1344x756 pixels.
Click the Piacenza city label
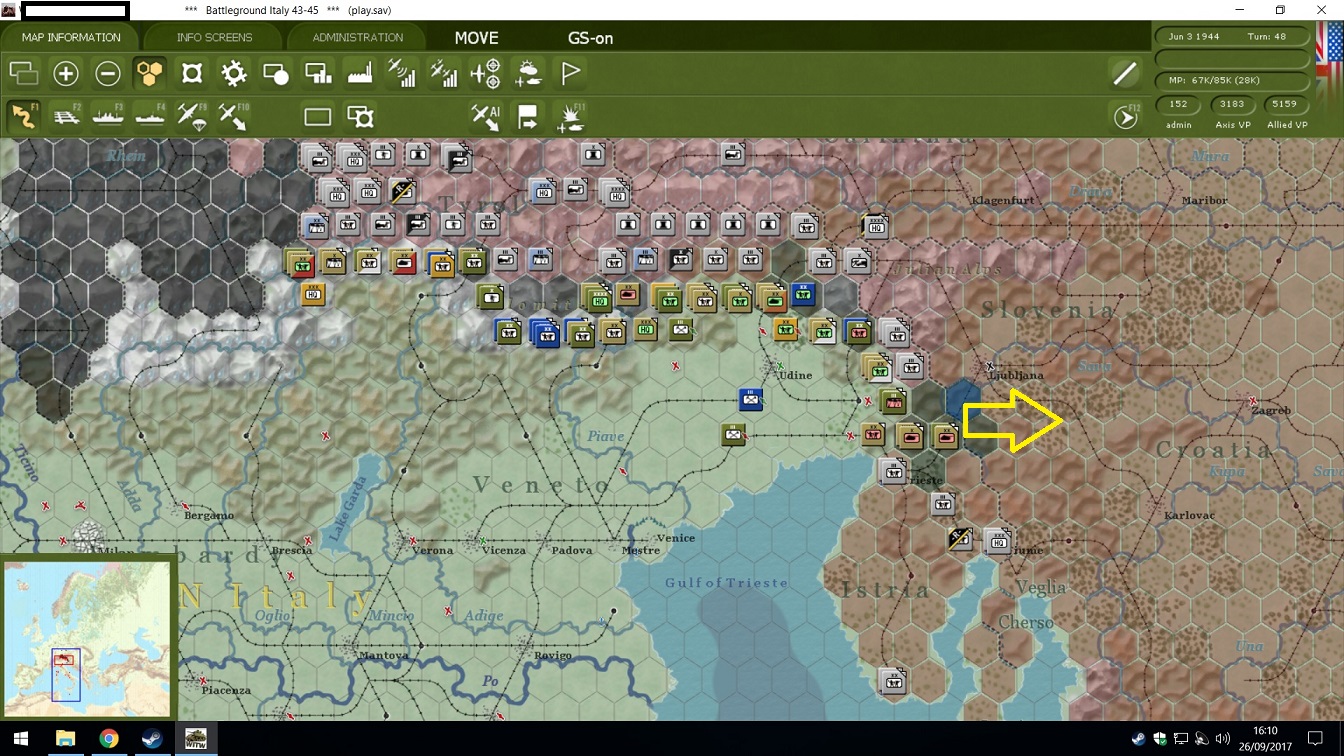tap(227, 691)
